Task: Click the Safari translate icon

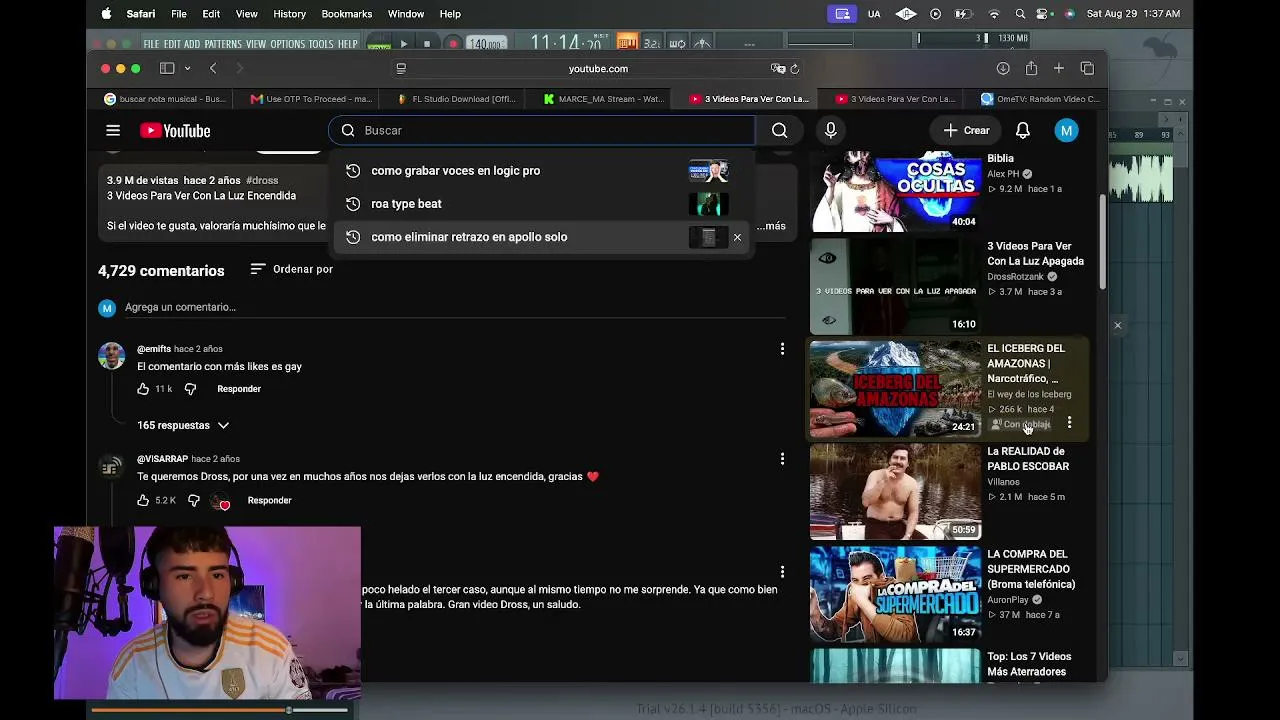Action: tap(778, 68)
